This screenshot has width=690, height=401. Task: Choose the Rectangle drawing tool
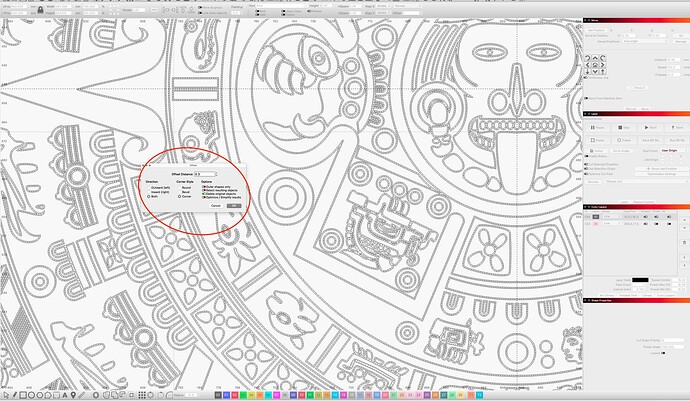23,395
